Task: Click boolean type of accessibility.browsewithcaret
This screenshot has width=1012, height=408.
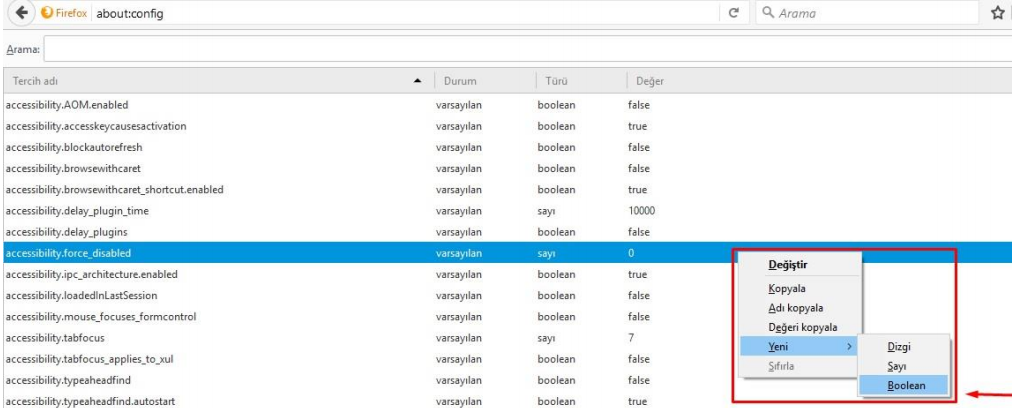Action: click(x=556, y=168)
